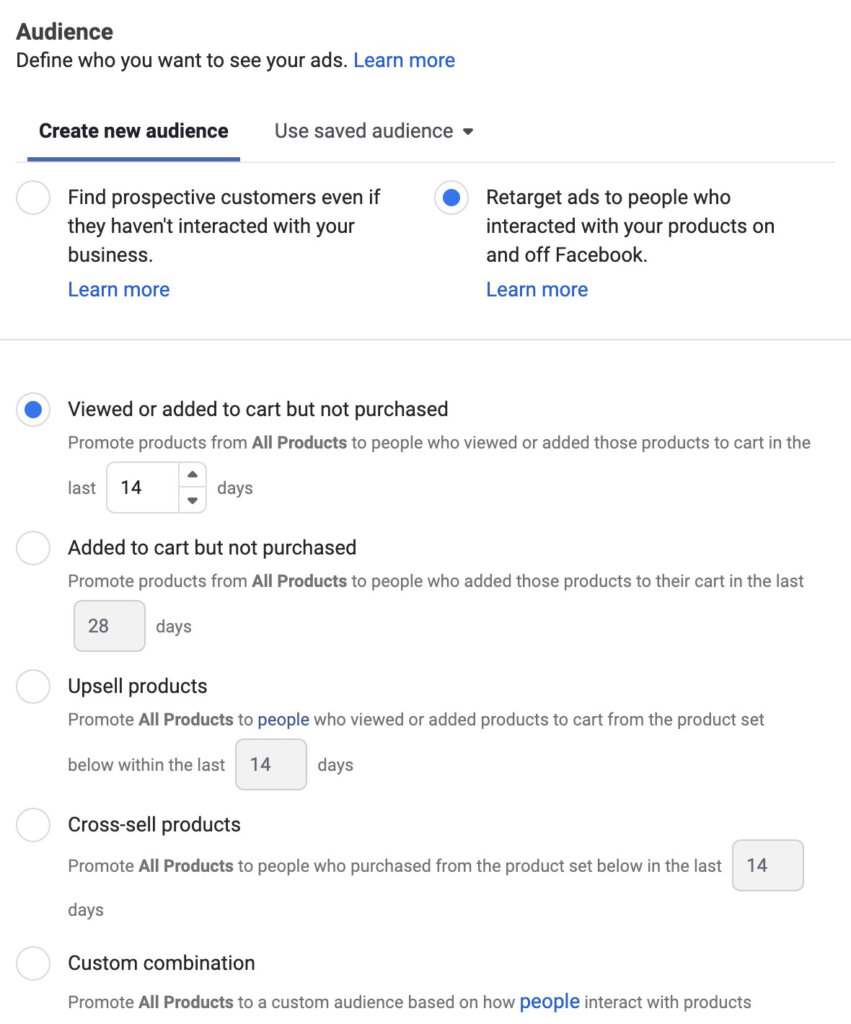Open 'Learn more' under the retargeting option
Viewport: 851px width, 1024px height.
click(537, 289)
